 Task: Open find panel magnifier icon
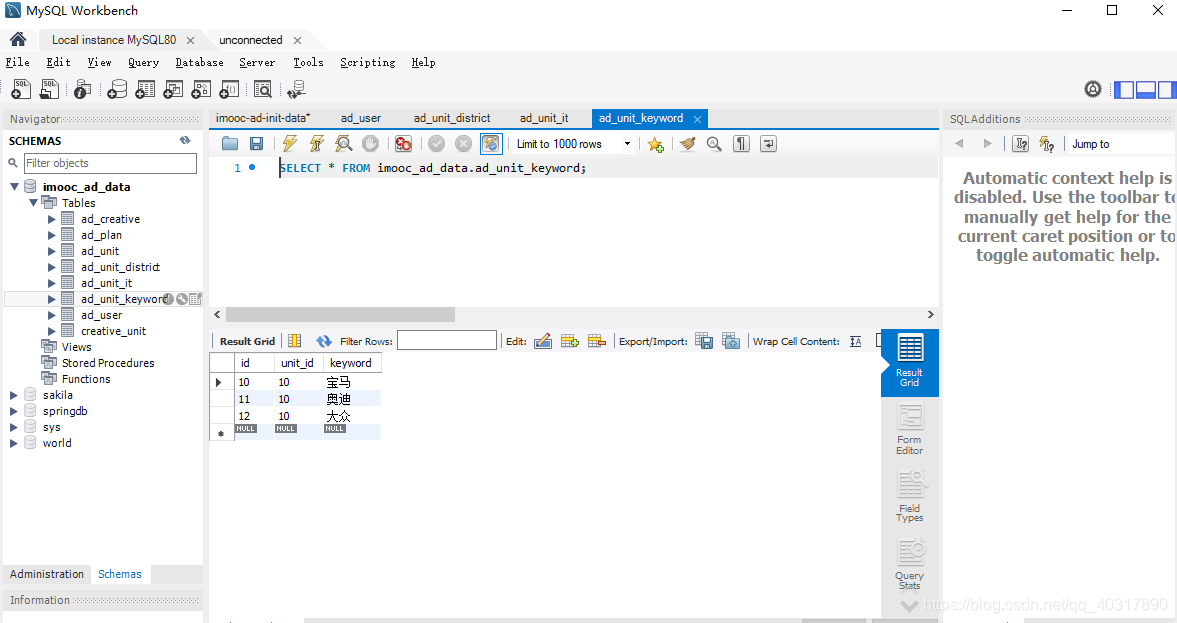click(x=714, y=143)
